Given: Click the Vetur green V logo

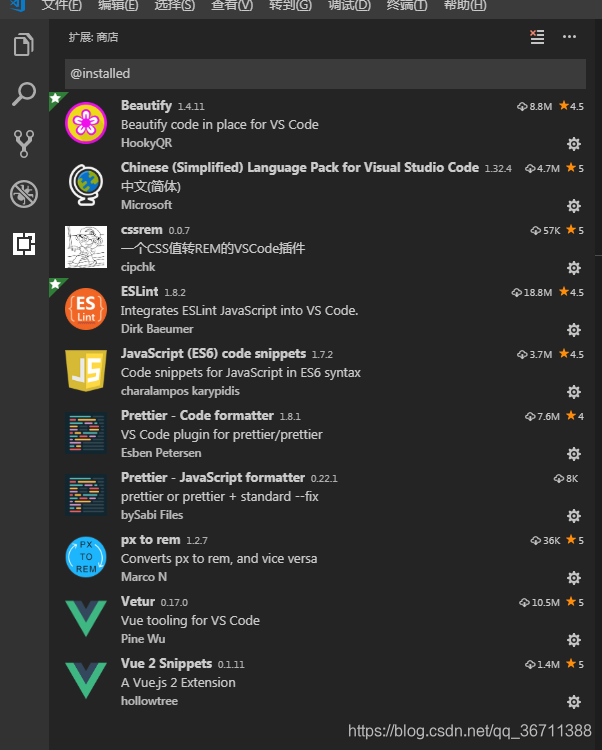Looking at the screenshot, I should tap(86, 618).
